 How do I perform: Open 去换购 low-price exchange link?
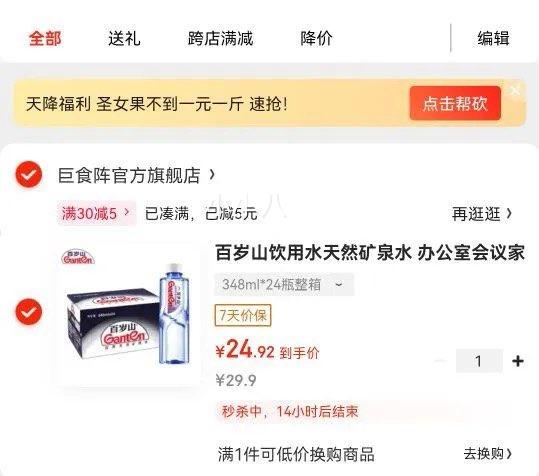pos(487,454)
